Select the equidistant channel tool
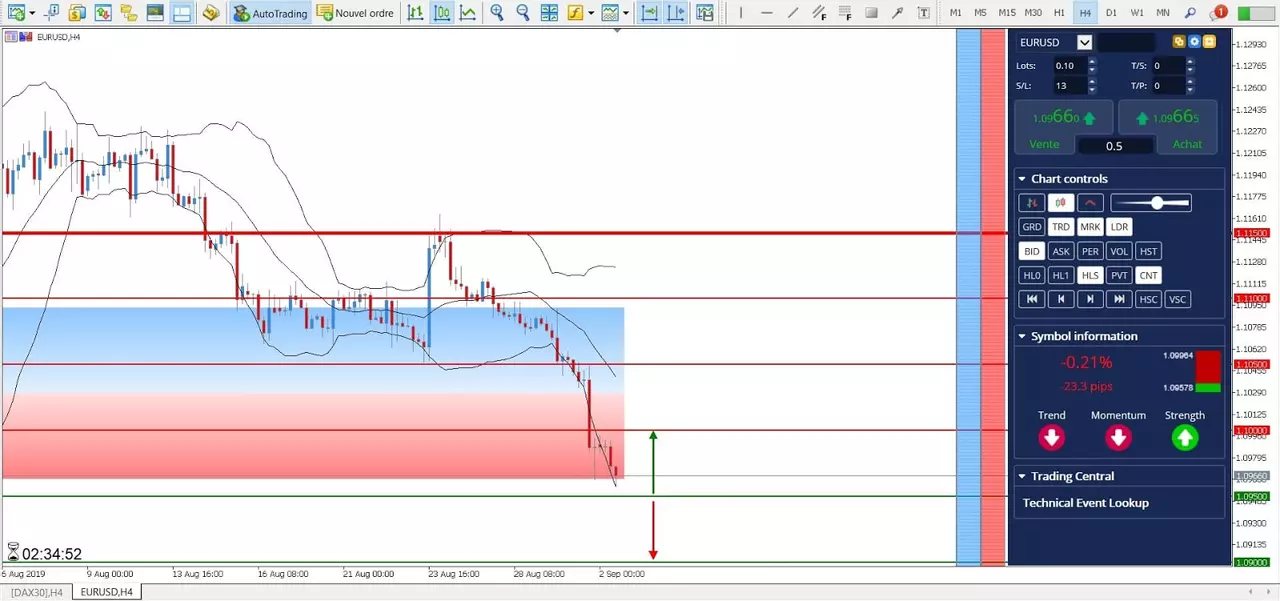Screen dimensions: 1280x601 pos(819,13)
